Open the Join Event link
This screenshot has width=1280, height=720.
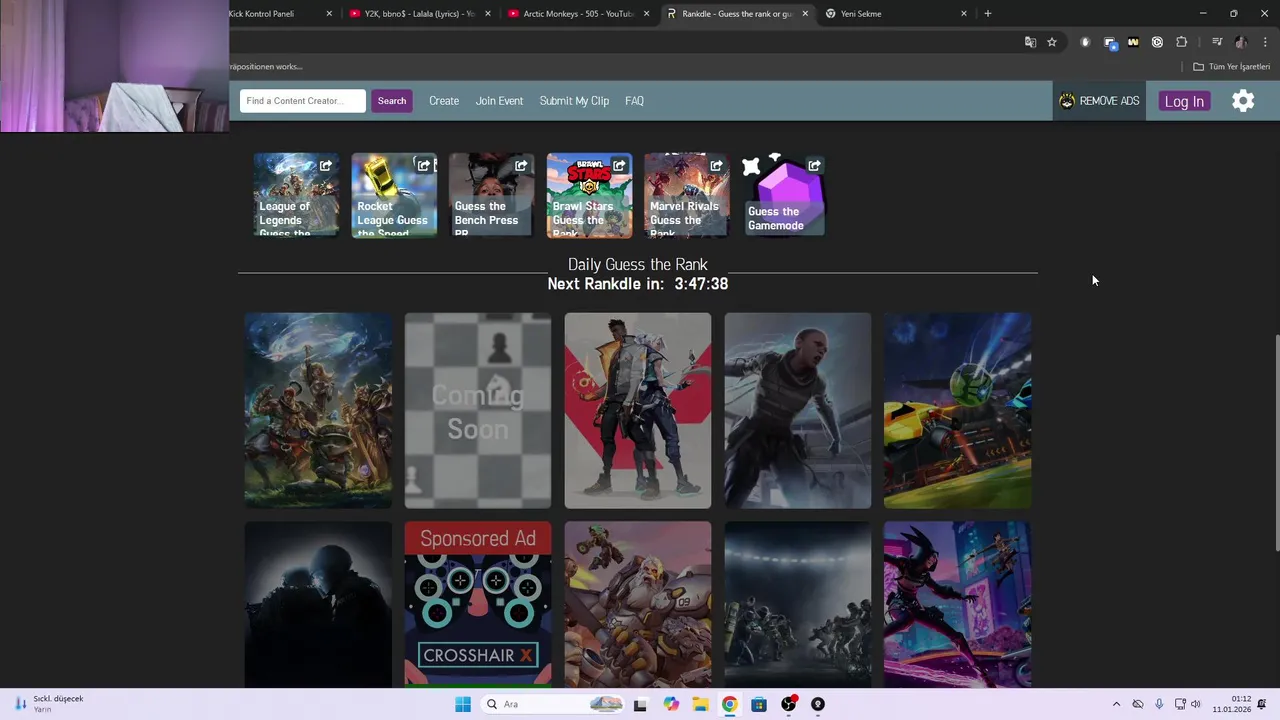tap(499, 101)
